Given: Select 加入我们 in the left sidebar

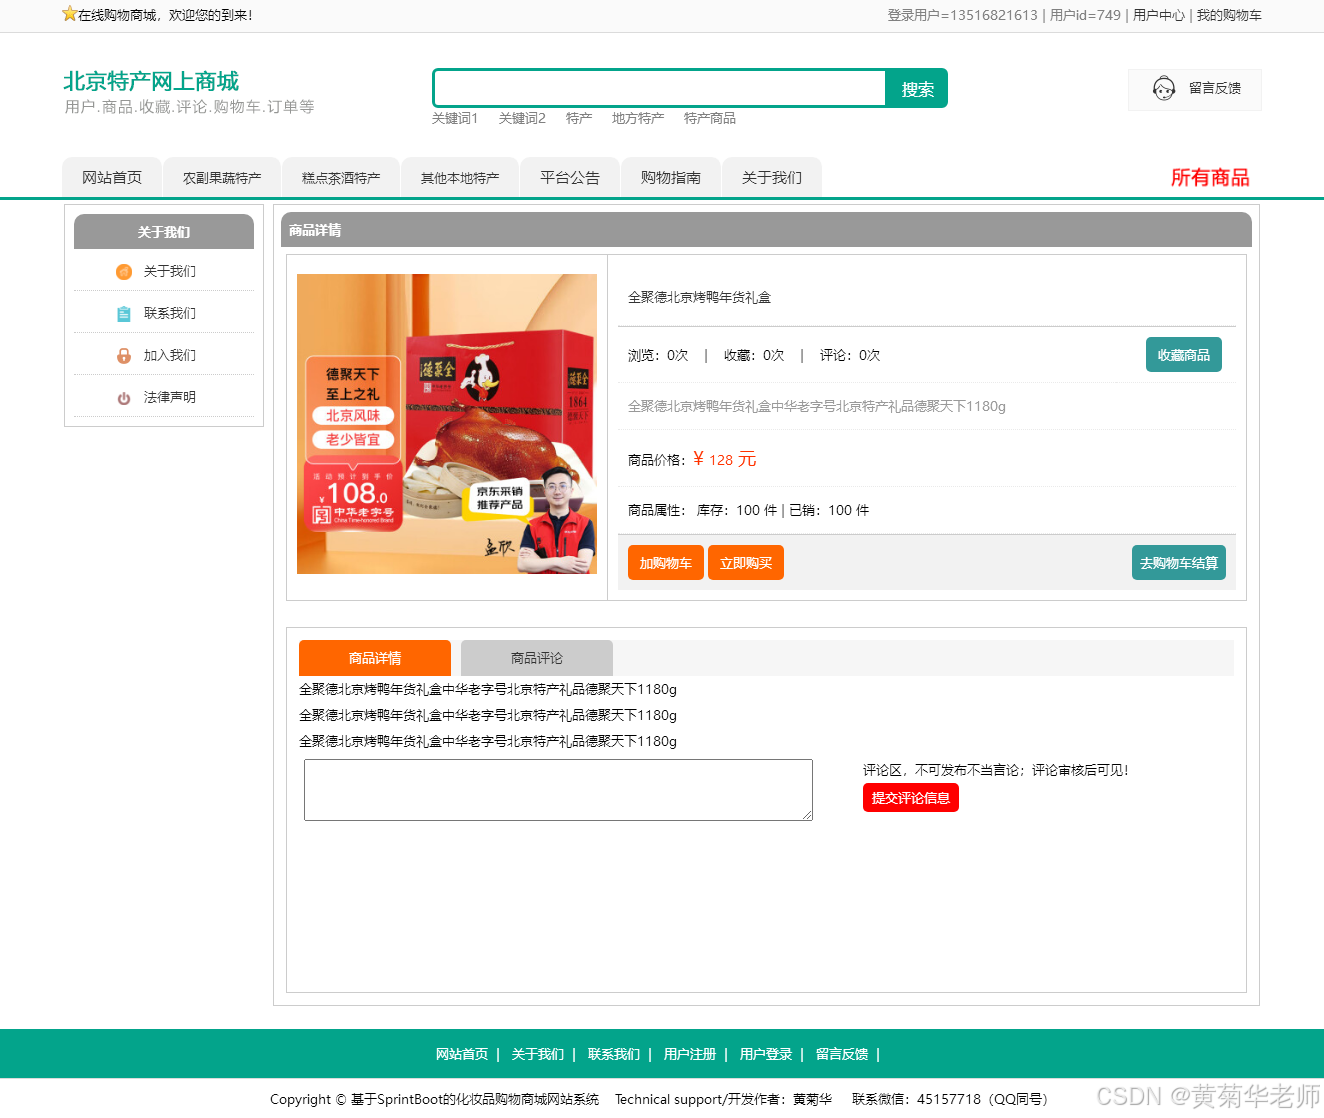Looking at the screenshot, I should click(170, 356).
